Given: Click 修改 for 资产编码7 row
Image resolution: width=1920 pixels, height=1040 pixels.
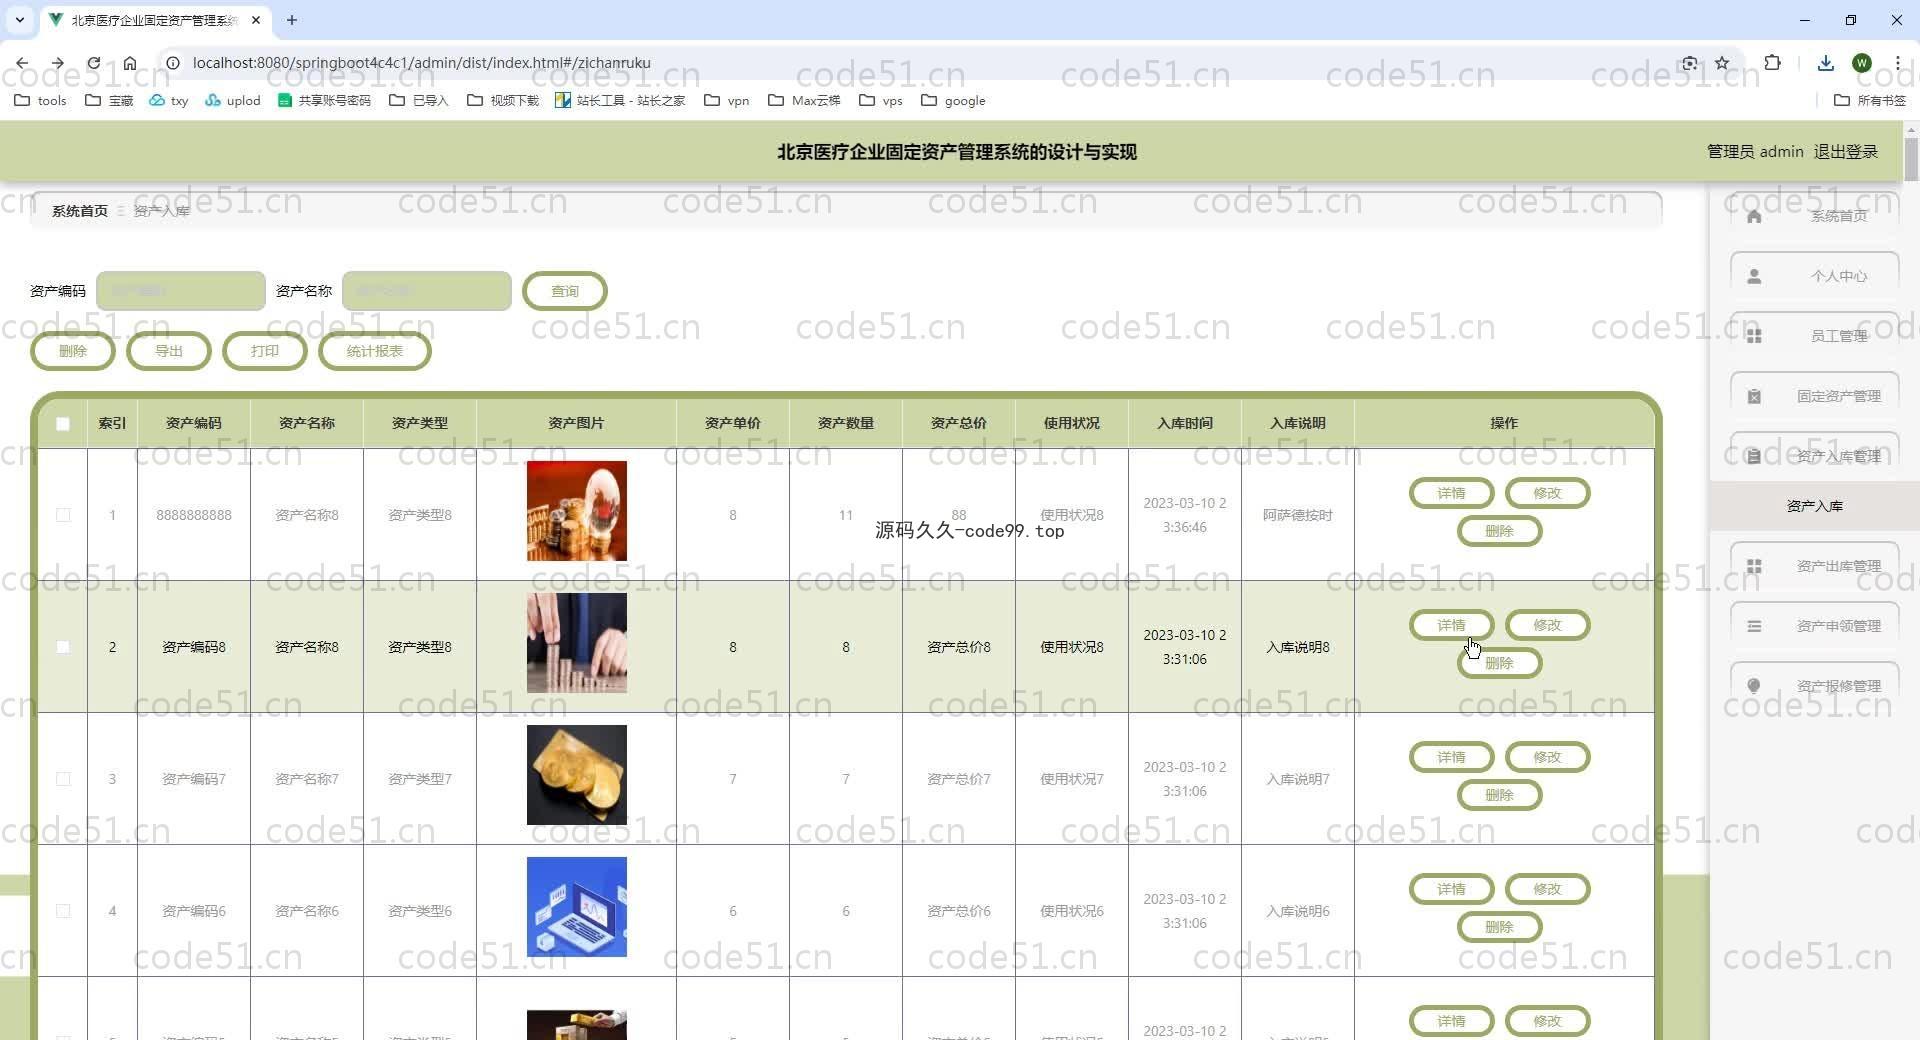Looking at the screenshot, I should 1547,757.
